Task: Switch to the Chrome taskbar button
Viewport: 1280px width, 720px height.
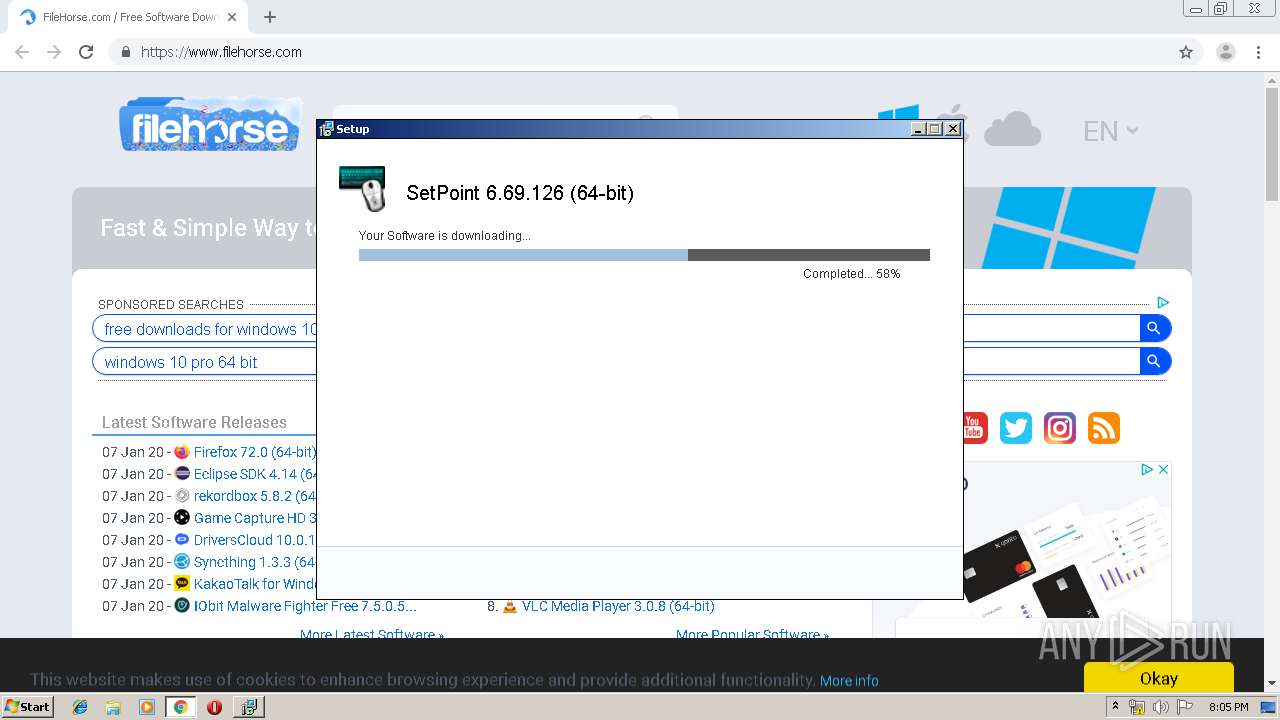Action: pyautogui.click(x=180, y=707)
